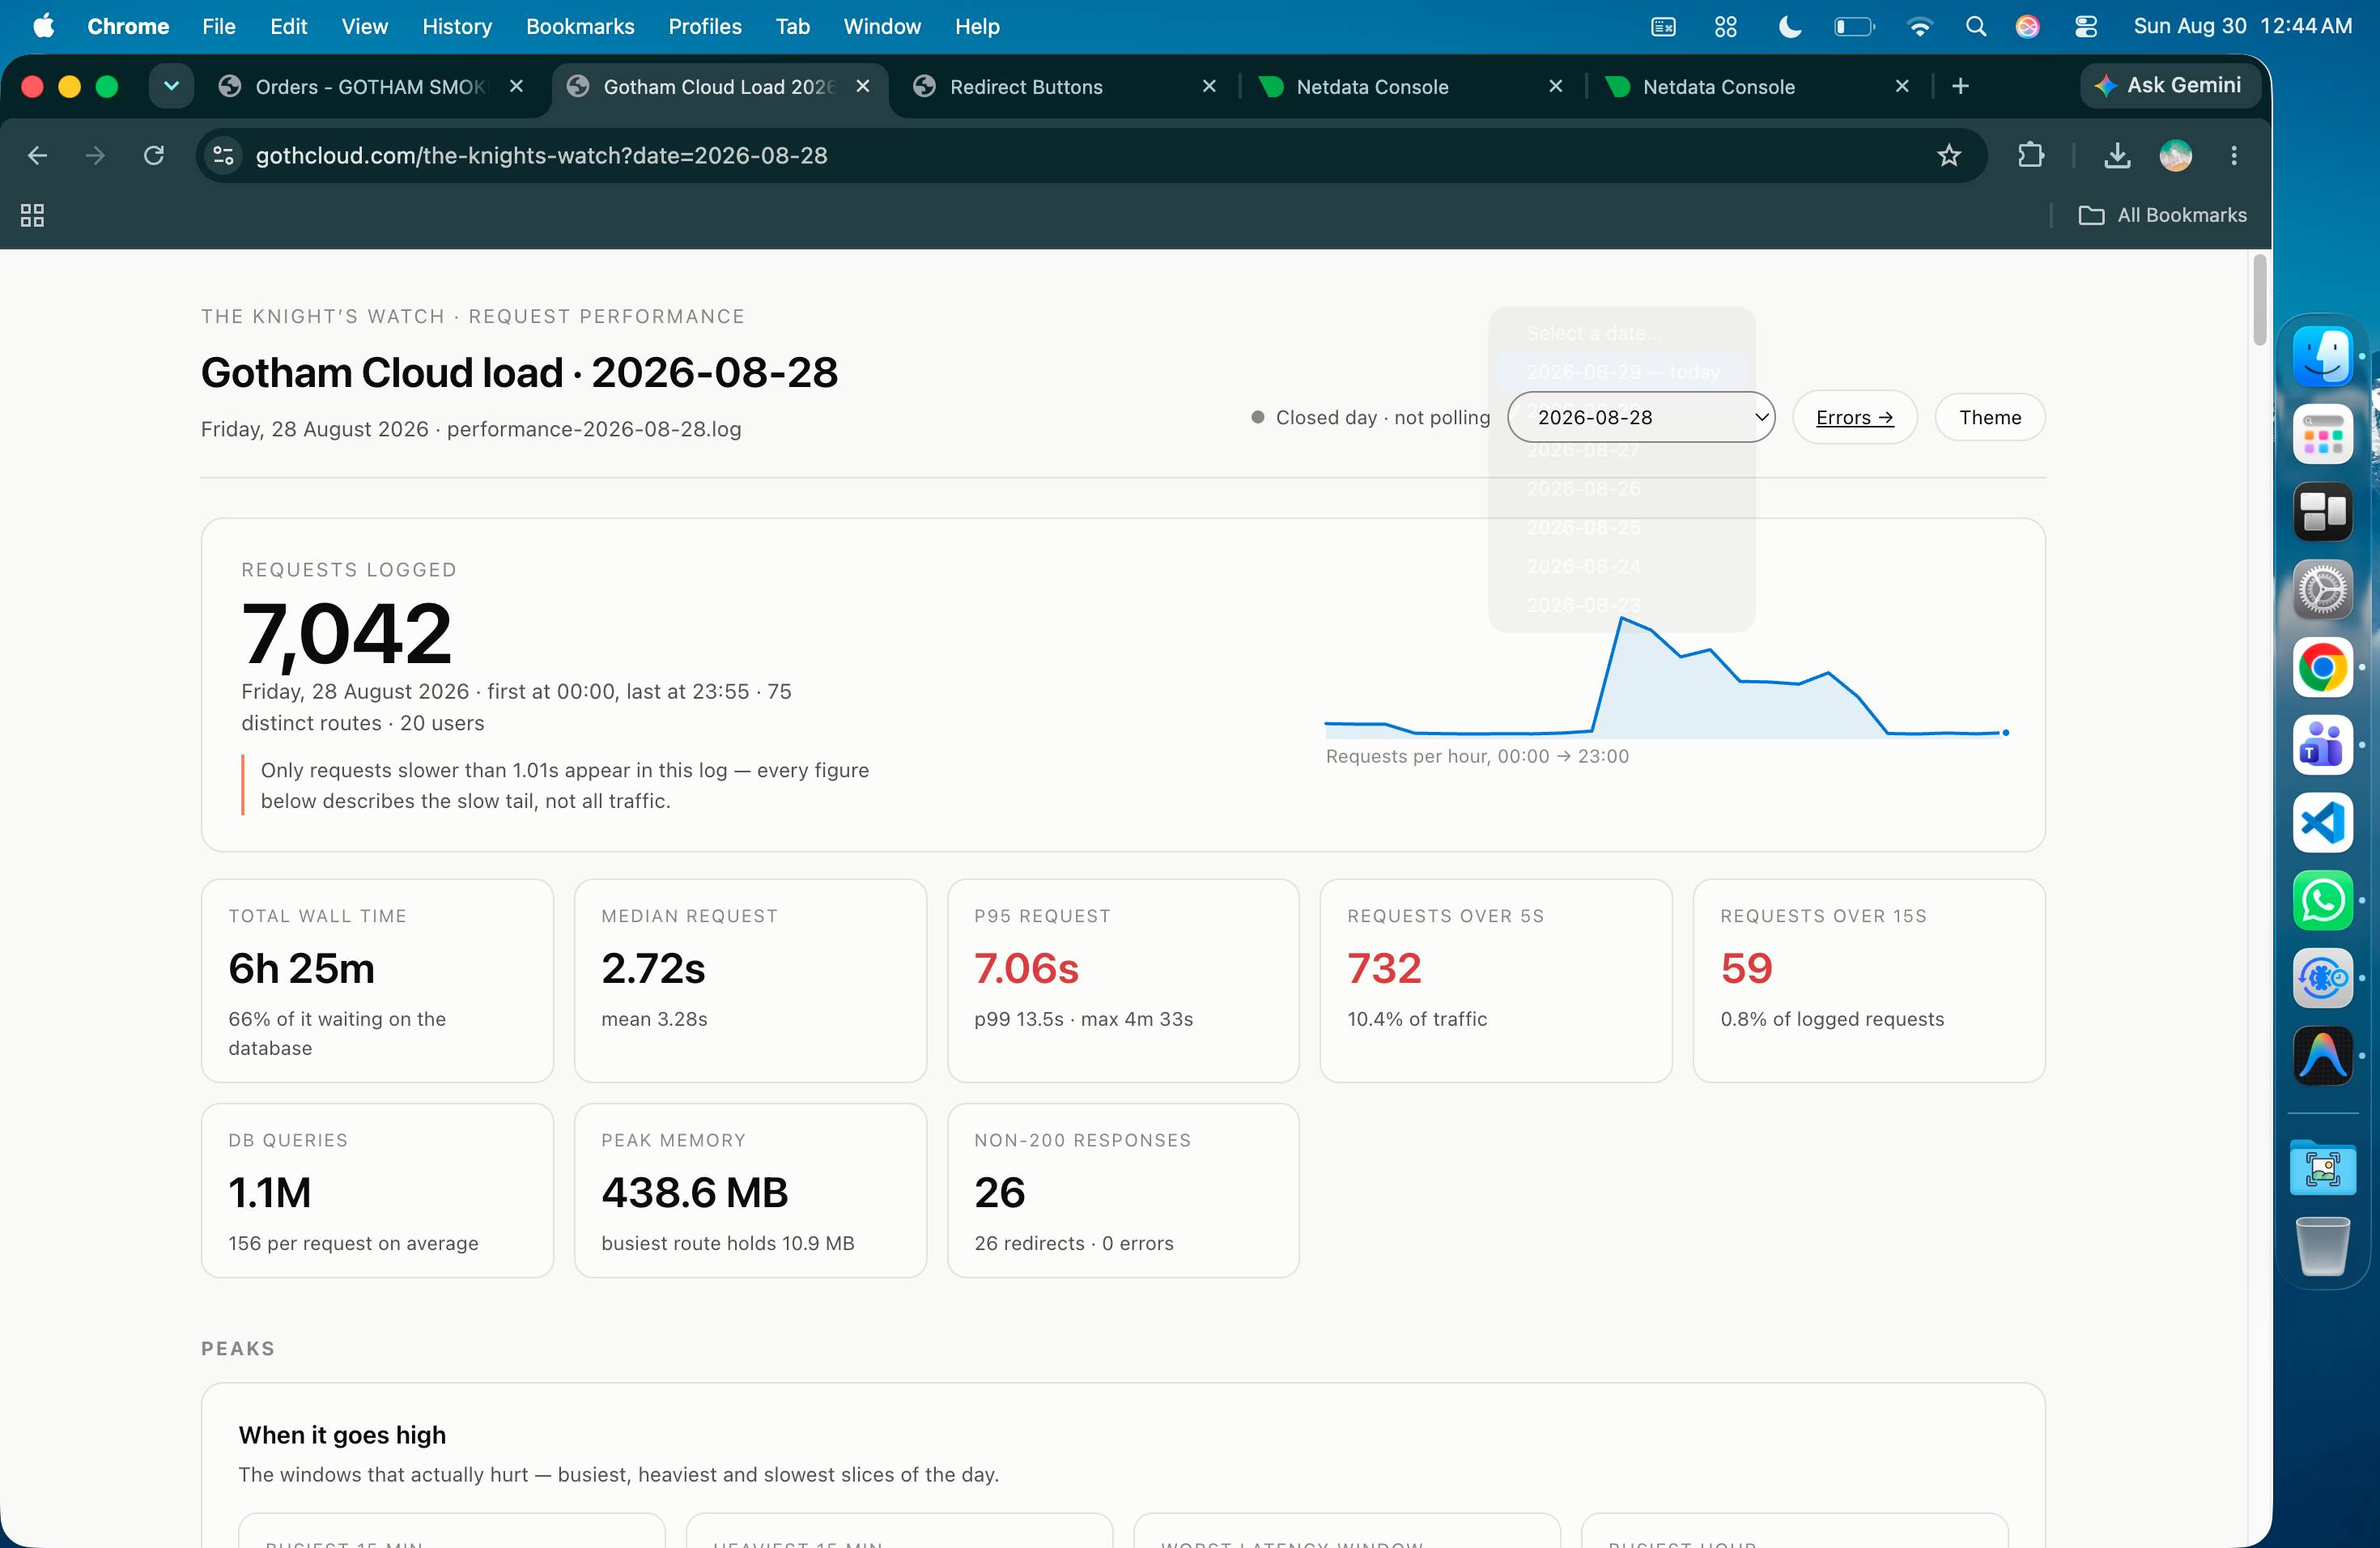Click the Ask Gemini button
This screenshot has width=2380, height=1548.
point(2168,86)
